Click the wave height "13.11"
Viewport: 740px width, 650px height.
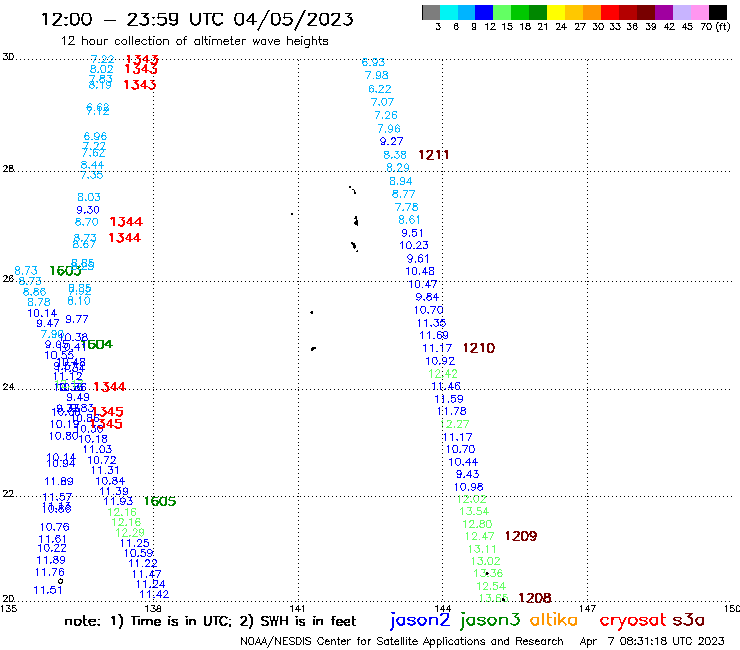point(482,549)
